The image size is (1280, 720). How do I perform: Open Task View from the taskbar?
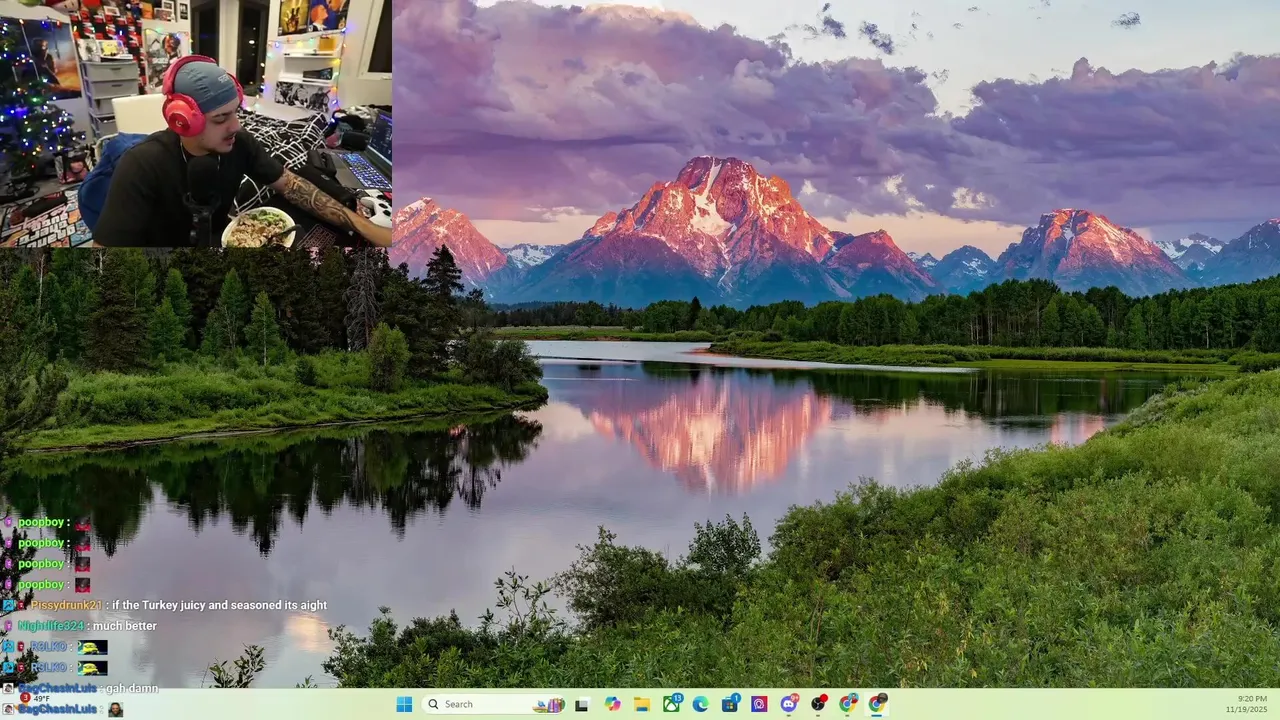(582, 704)
